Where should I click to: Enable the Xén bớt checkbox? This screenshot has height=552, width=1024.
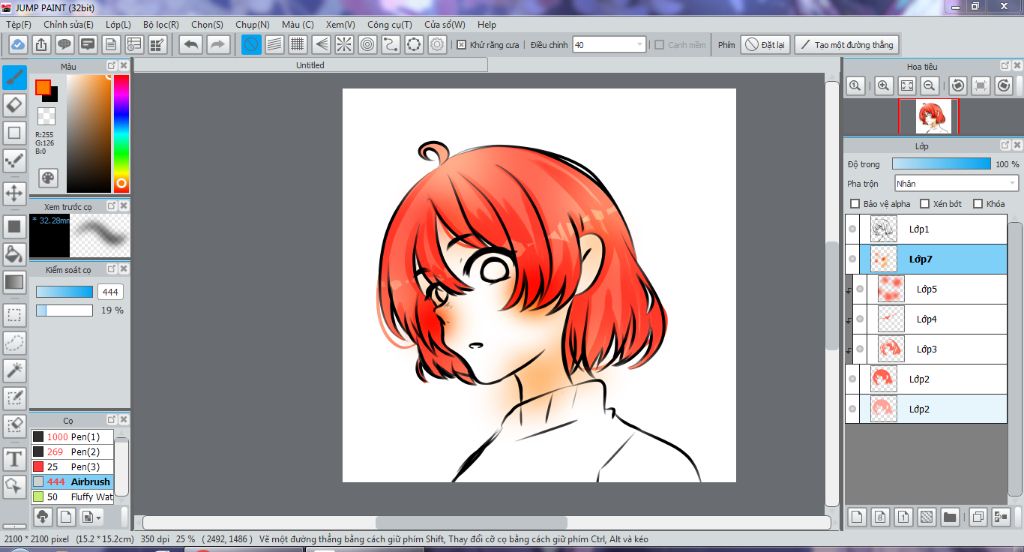[x=925, y=204]
